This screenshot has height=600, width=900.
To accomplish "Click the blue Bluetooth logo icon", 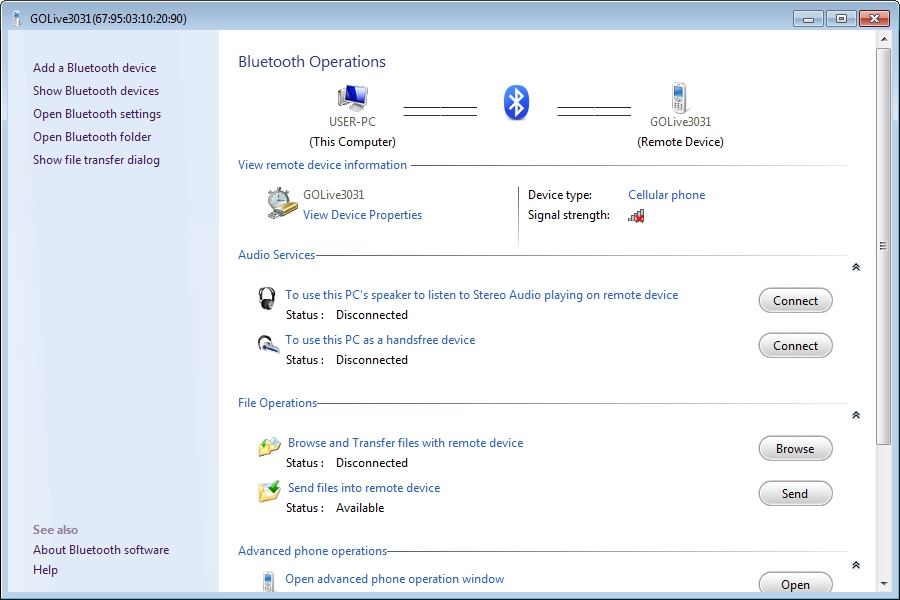I will 516,103.
